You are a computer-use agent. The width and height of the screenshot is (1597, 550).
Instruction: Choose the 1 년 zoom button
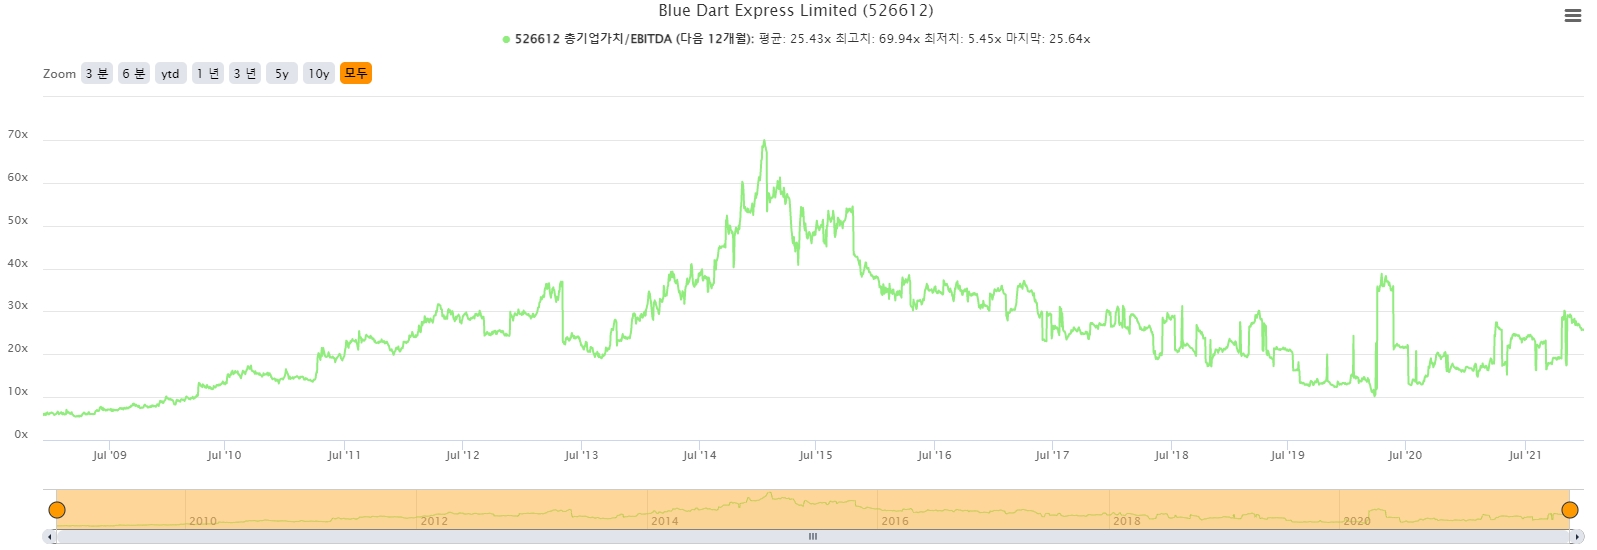coord(208,73)
